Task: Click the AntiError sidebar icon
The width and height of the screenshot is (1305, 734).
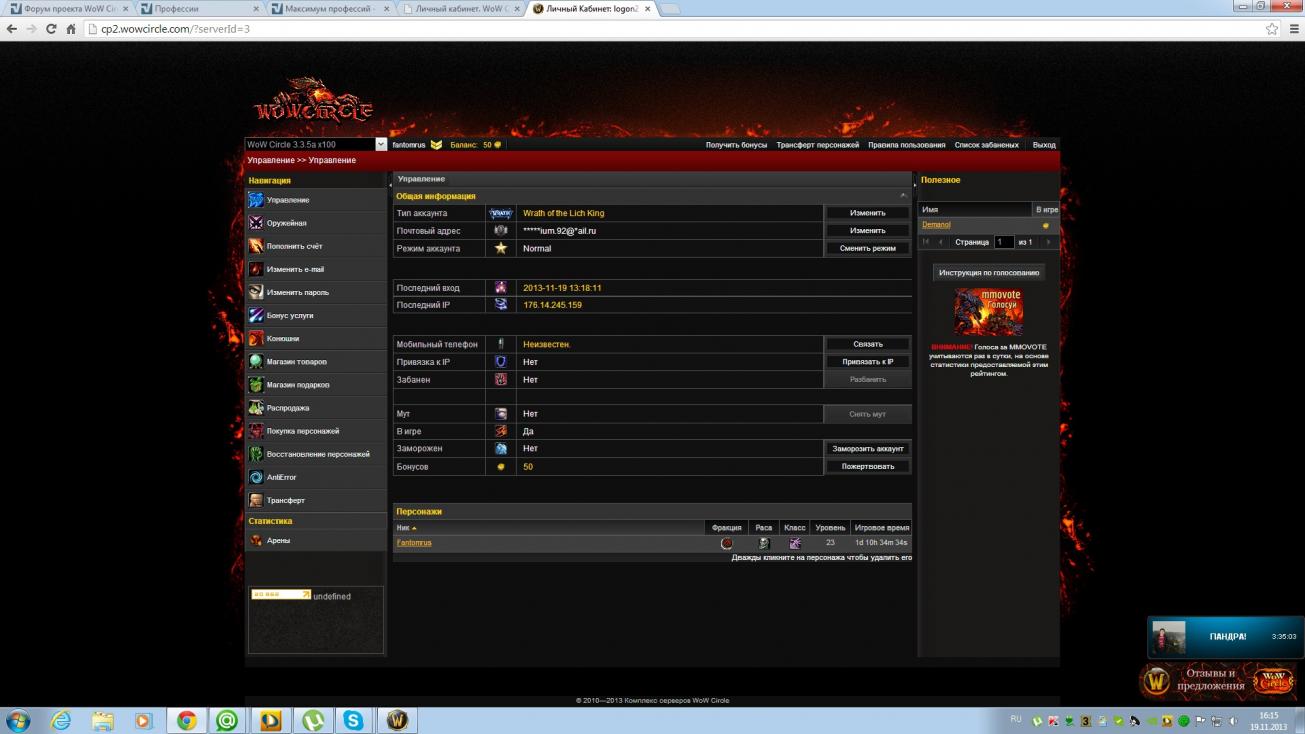Action: point(256,477)
